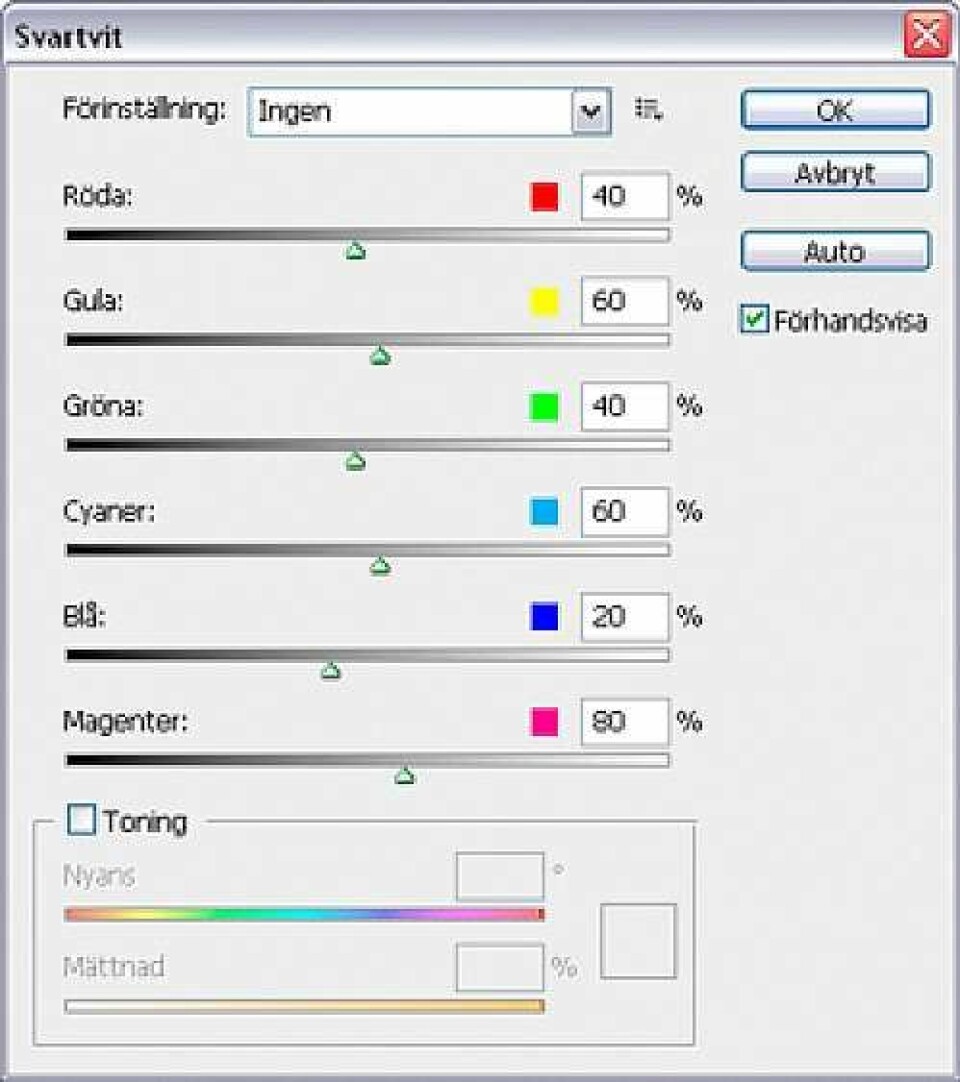Apply the Auto button
The height and width of the screenshot is (1082, 960).
coord(835,251)
